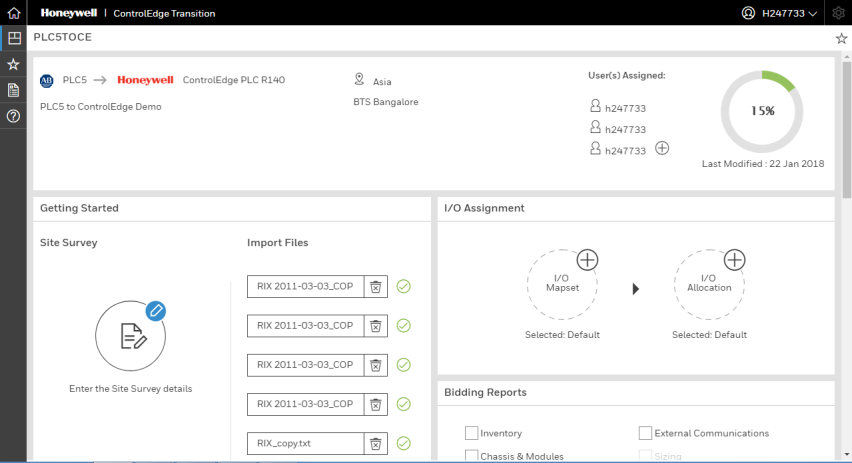Add an I/O Mapset with the plus button

[587, 260]
